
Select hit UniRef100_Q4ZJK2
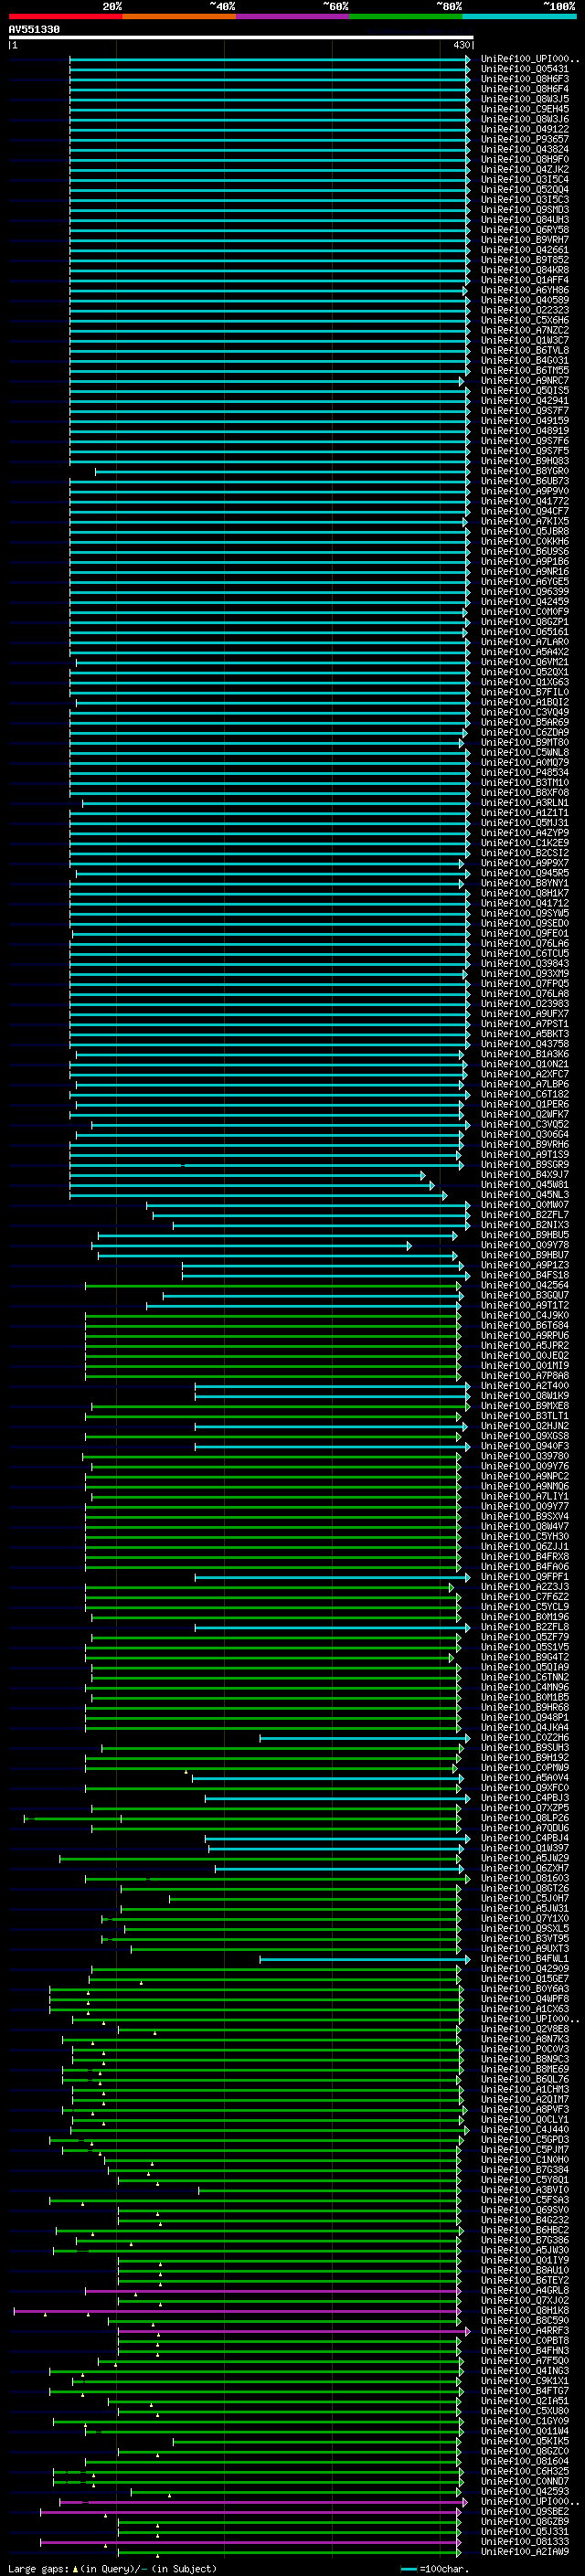click(525, 170)
